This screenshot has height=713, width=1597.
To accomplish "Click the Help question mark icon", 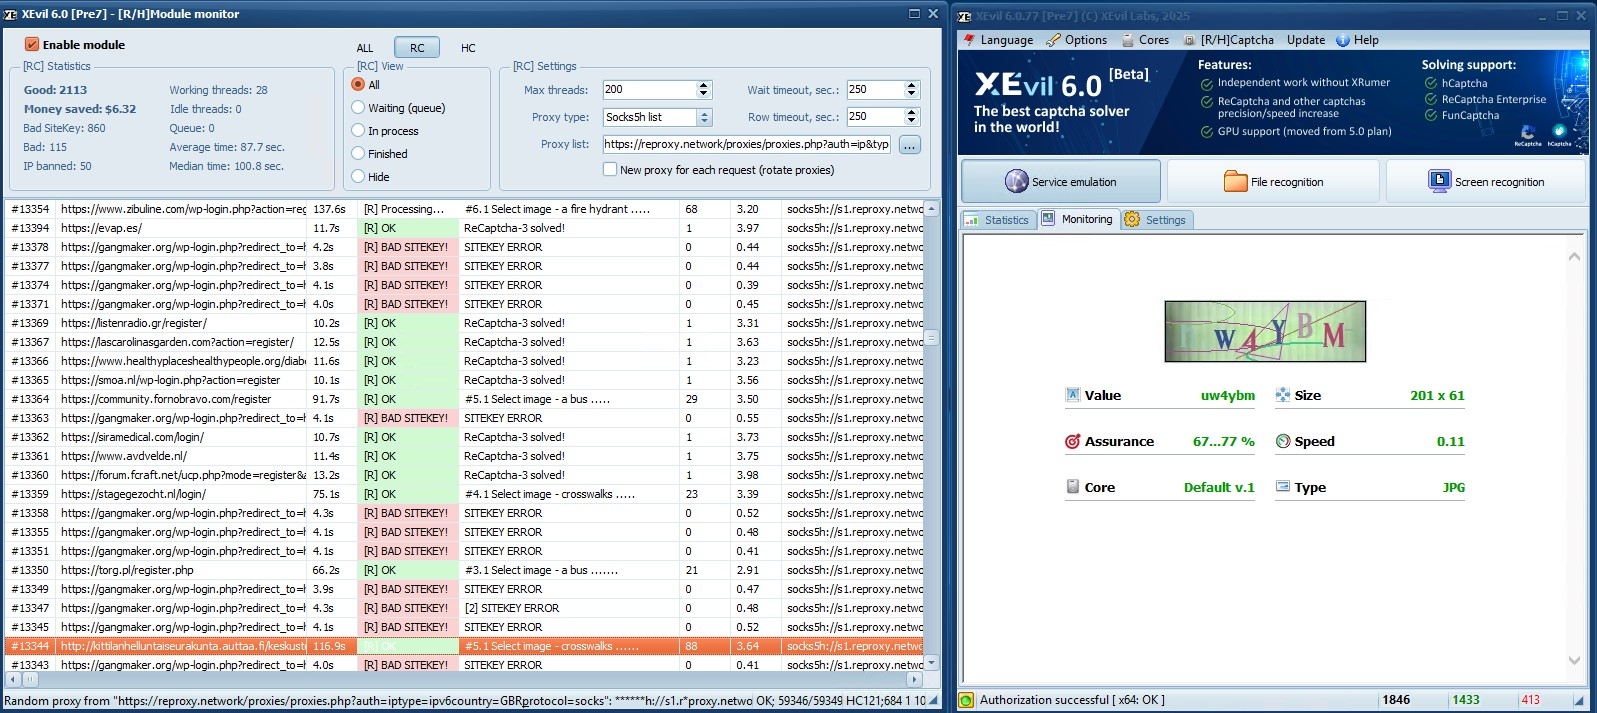I will [1343, 40].
